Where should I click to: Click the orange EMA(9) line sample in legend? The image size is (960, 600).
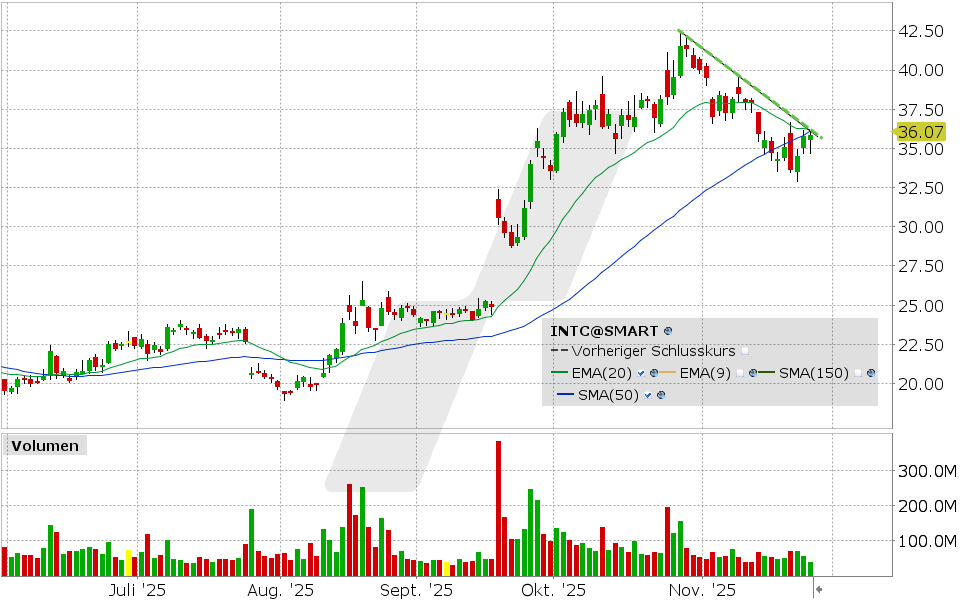tap(667, 371)
